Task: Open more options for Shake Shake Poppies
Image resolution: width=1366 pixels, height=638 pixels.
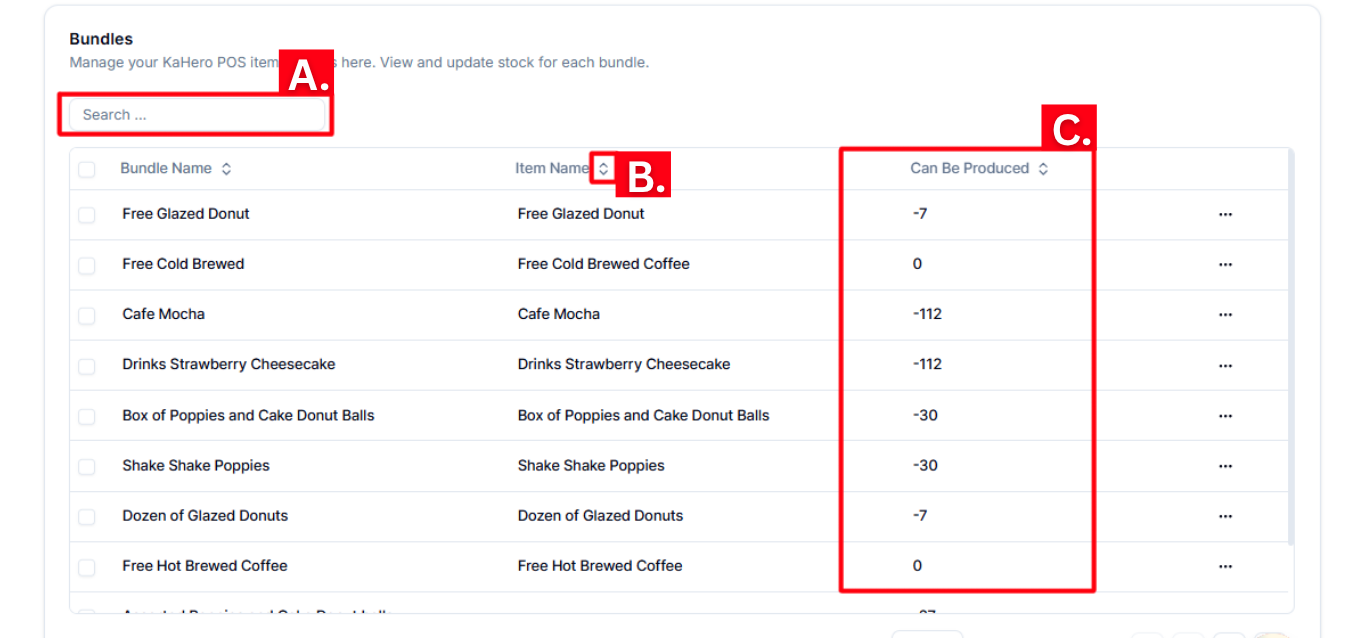Action: click(x=1225, y=465)
